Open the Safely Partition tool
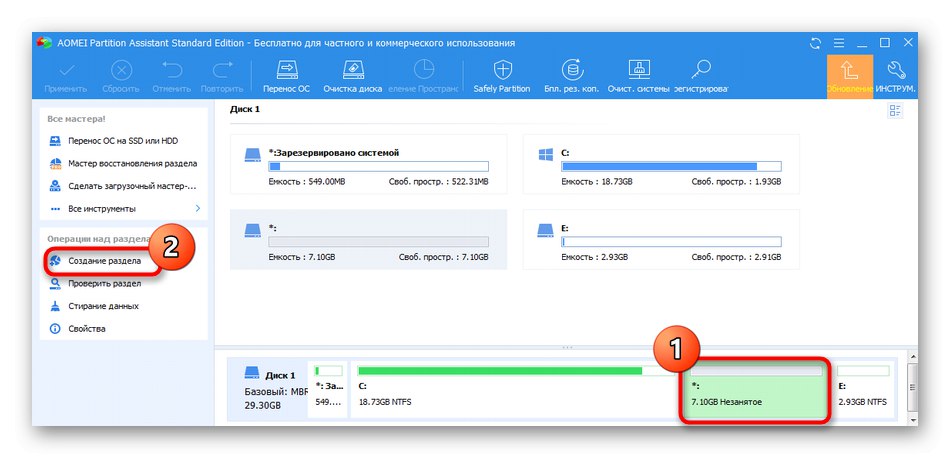Image resolution: width=950 pixels, height=458 pixels. (502, 77)
